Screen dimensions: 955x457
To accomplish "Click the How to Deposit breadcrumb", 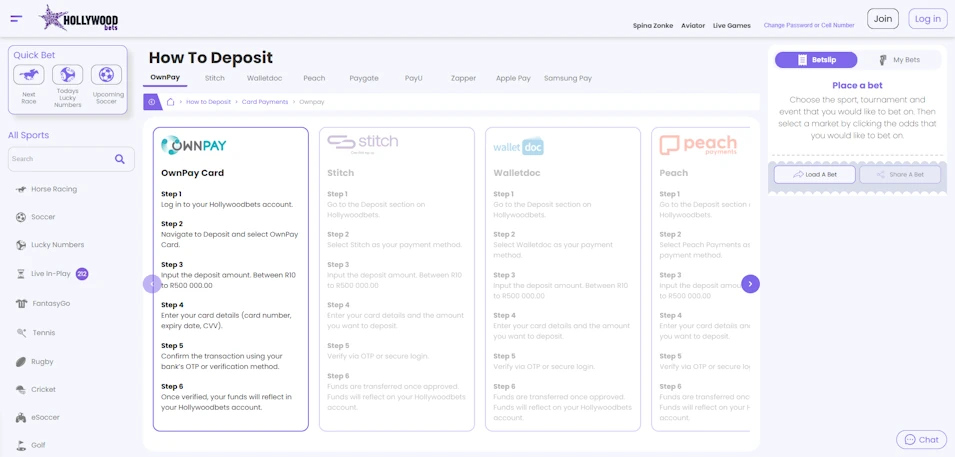I will coord(208,102).
